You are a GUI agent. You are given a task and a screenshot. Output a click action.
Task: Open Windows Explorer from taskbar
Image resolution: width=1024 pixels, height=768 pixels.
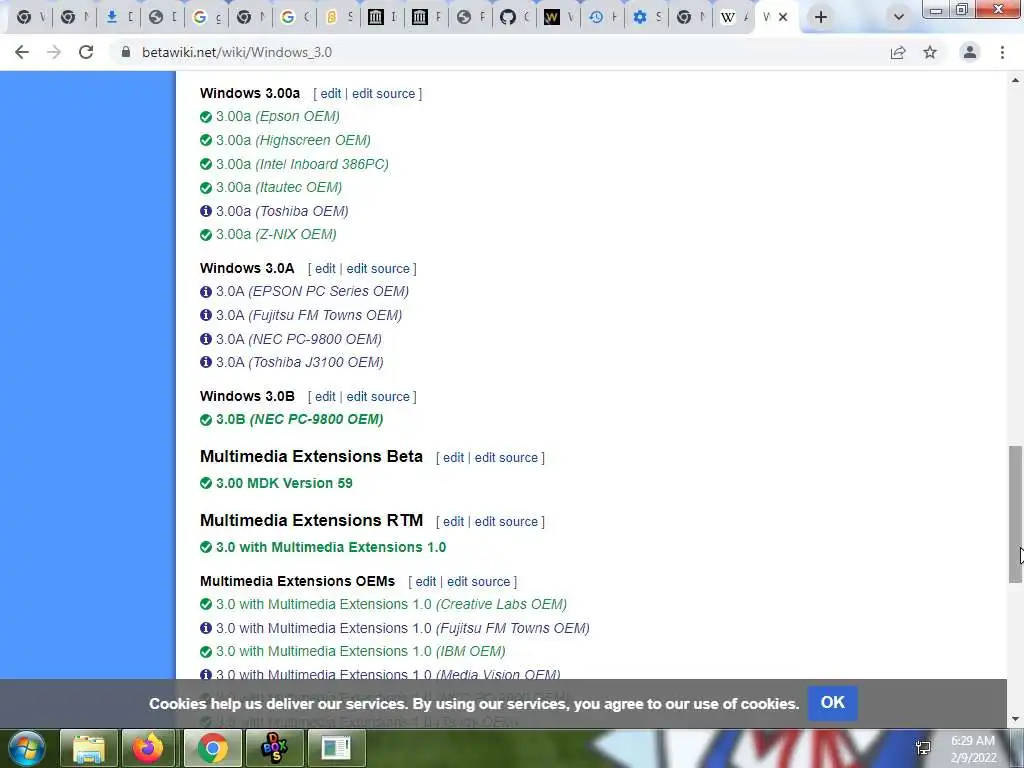point(89,748)
